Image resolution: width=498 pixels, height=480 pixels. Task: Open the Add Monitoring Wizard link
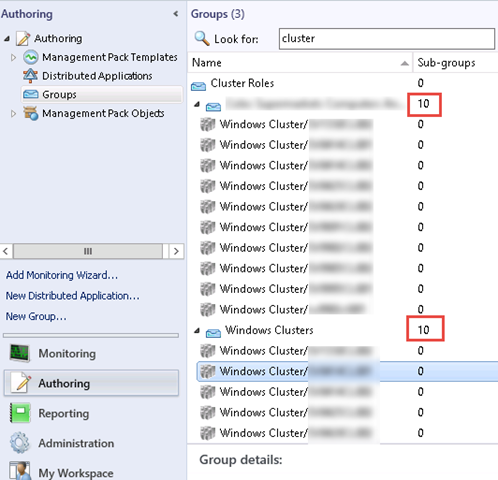pyautogui.click(x=62, y=275)
